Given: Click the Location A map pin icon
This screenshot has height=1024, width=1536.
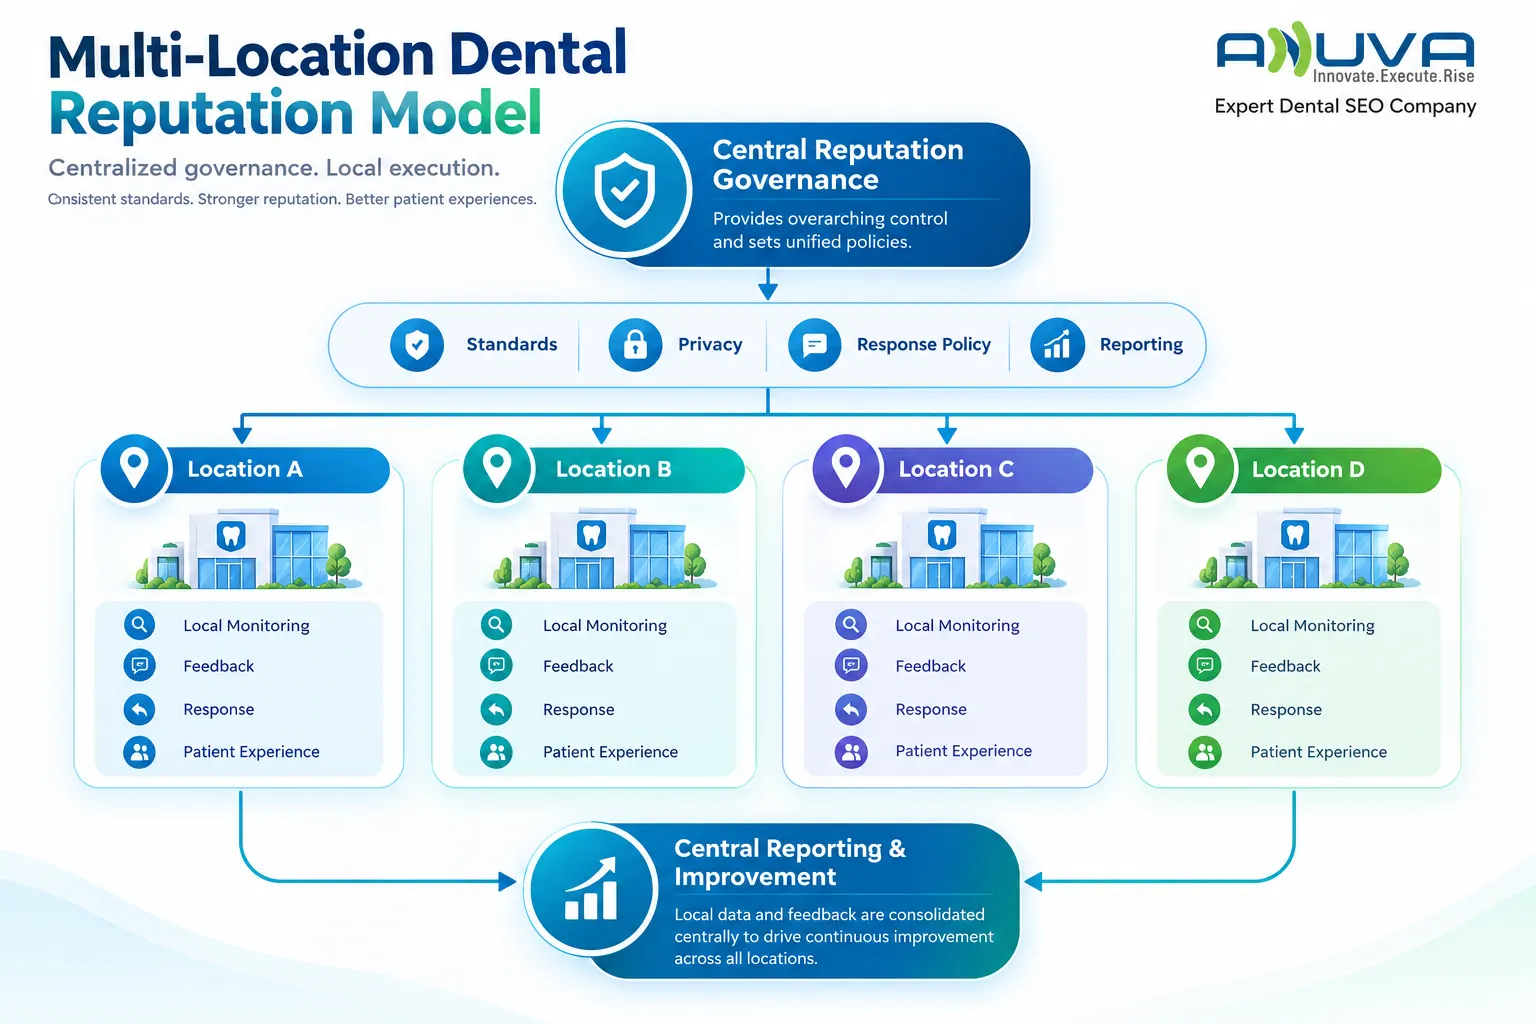Looking at the screenshot, I should pyautogui.click(x=134, y=468).
